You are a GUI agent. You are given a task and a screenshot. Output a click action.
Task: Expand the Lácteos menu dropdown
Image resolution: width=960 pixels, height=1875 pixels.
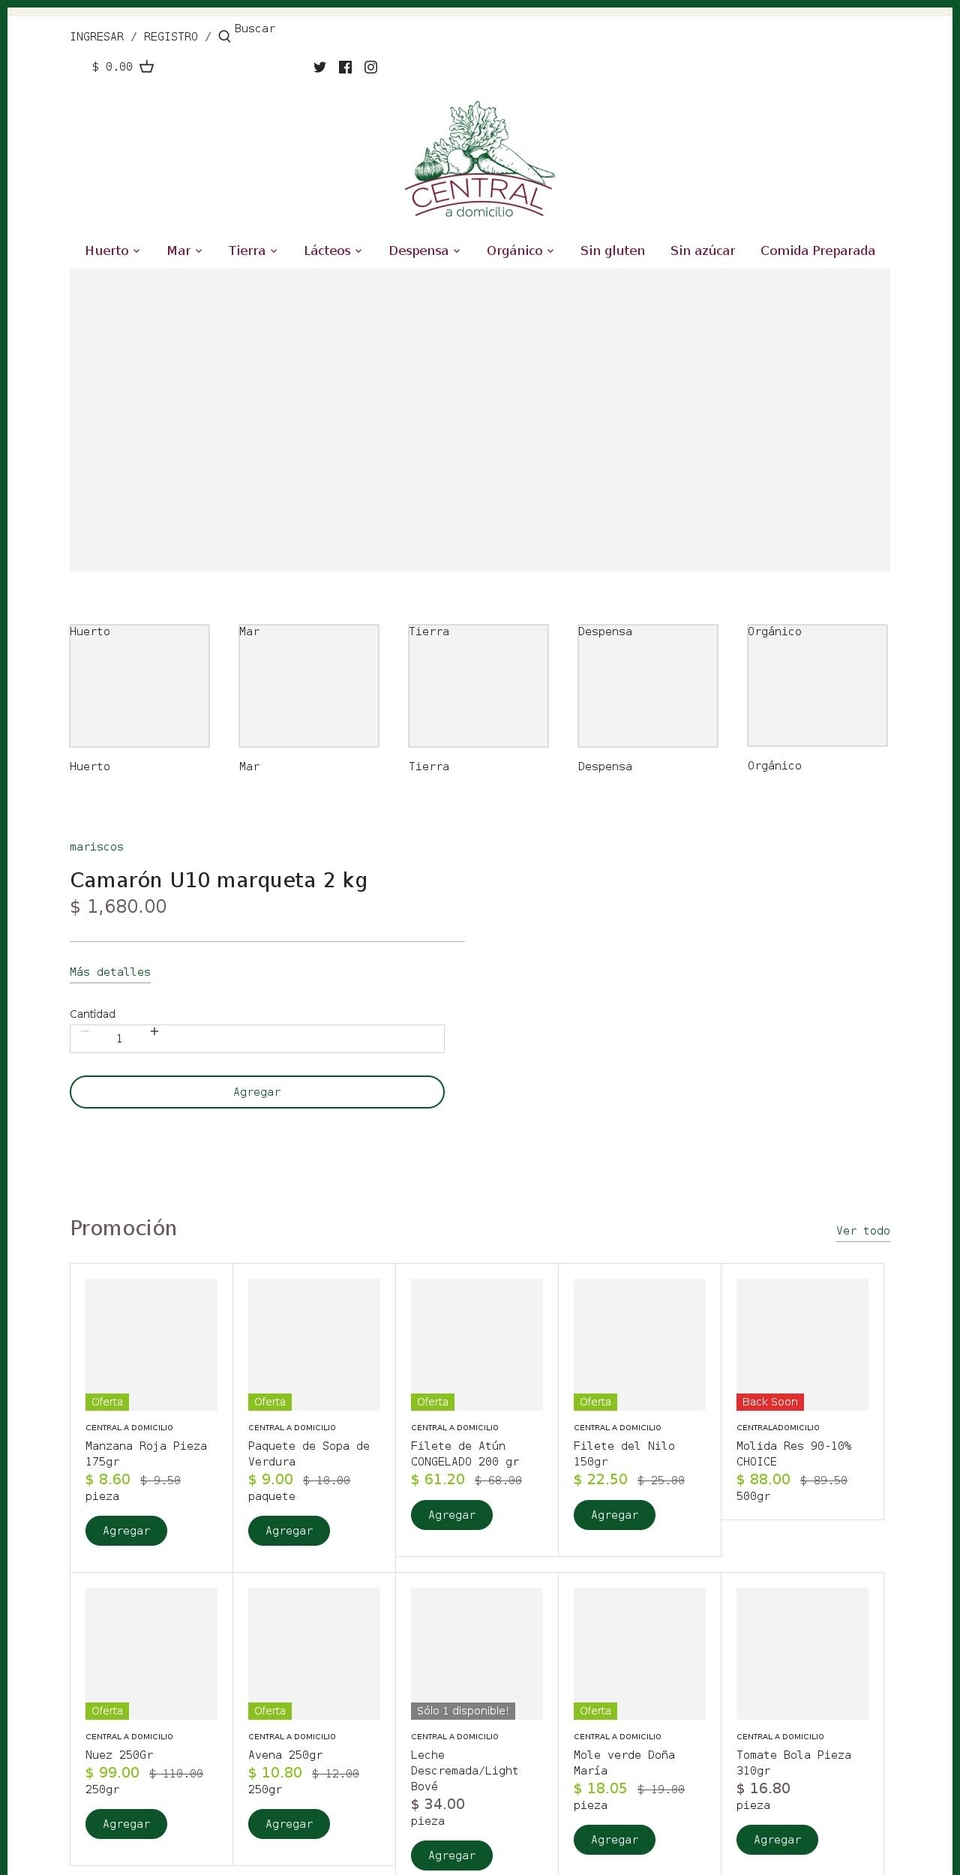coord(333,251)
